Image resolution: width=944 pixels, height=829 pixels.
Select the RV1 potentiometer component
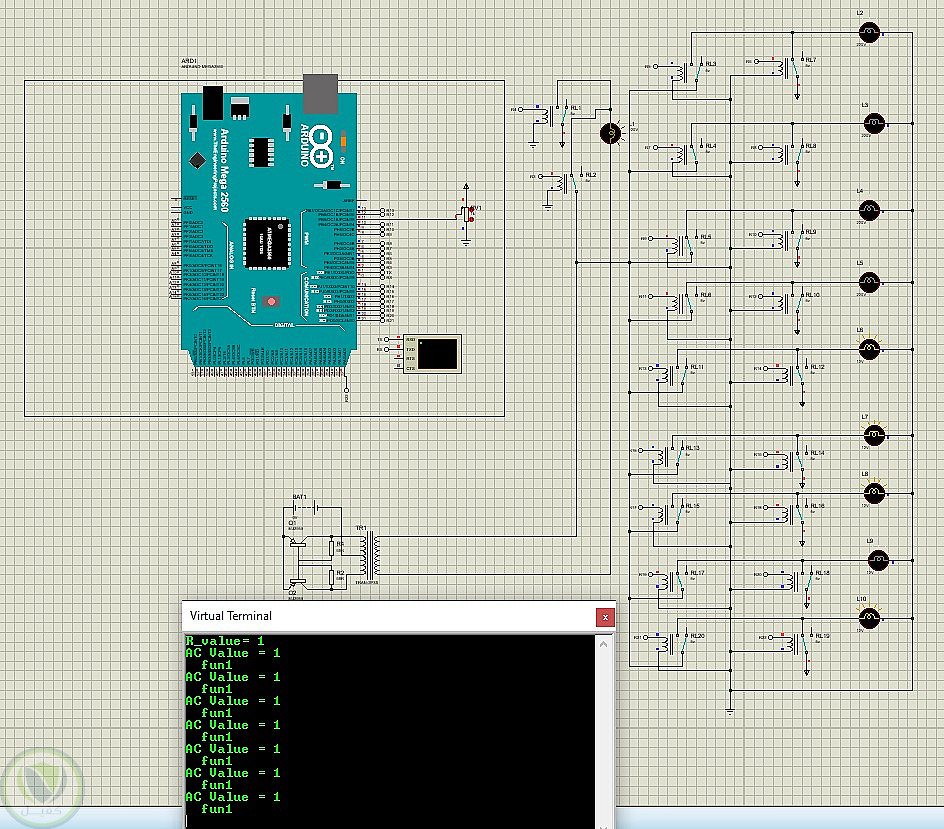pos(467,214)
